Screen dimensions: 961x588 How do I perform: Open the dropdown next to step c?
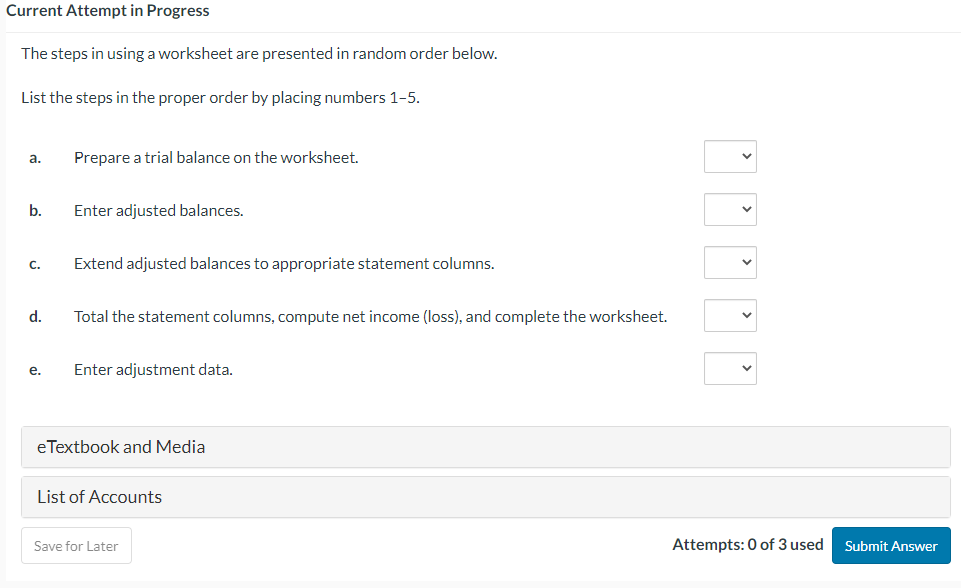pos(729,262)
